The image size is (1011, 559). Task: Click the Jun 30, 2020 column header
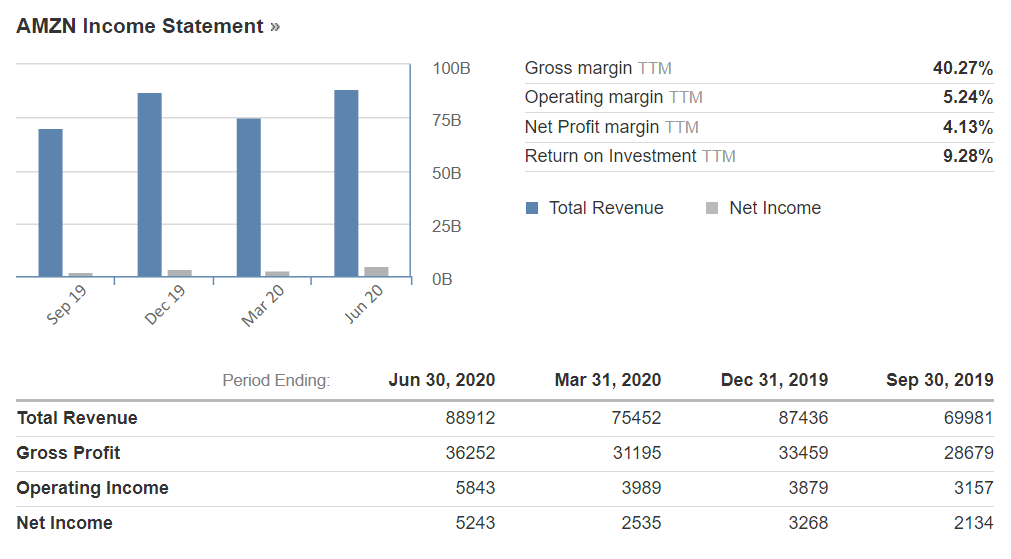pos(441,380)
